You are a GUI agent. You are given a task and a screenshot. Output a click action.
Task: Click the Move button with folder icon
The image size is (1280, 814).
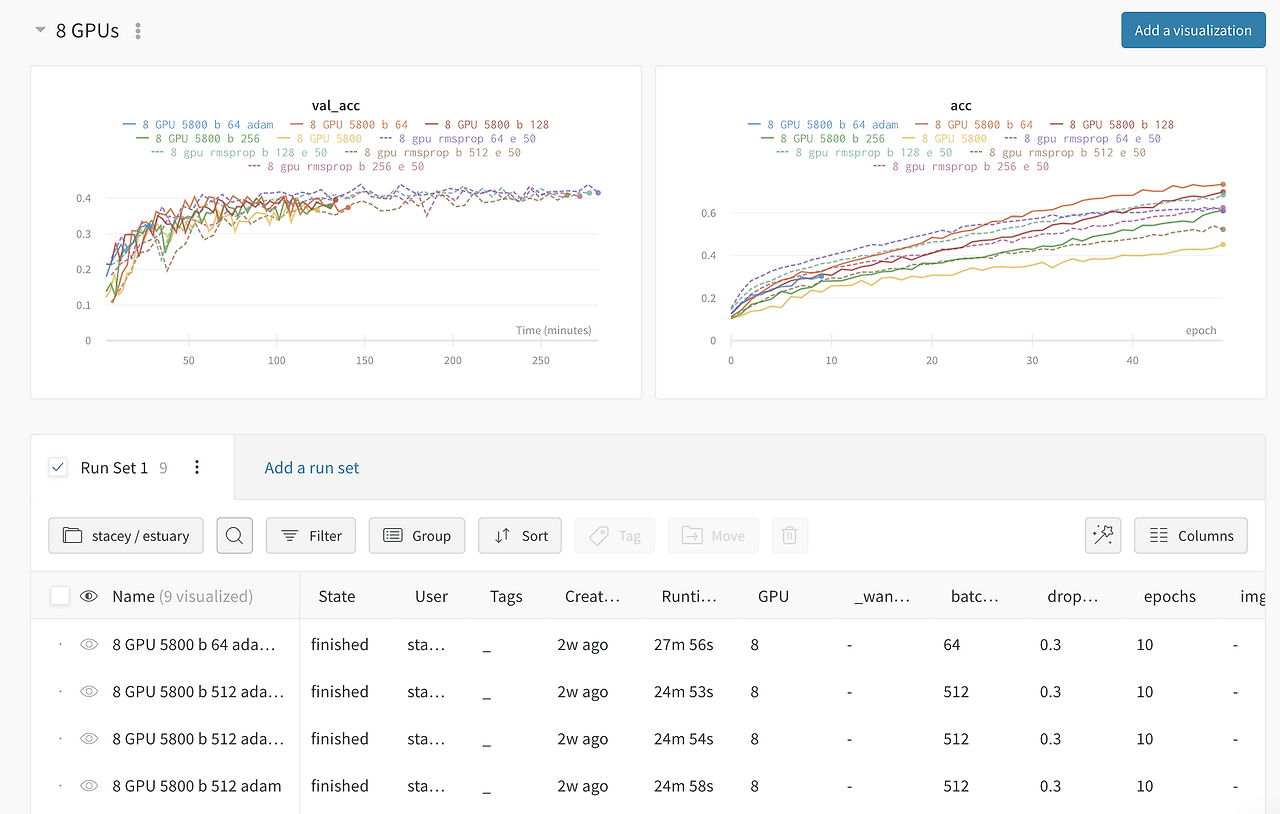click(x=713, y=536)
